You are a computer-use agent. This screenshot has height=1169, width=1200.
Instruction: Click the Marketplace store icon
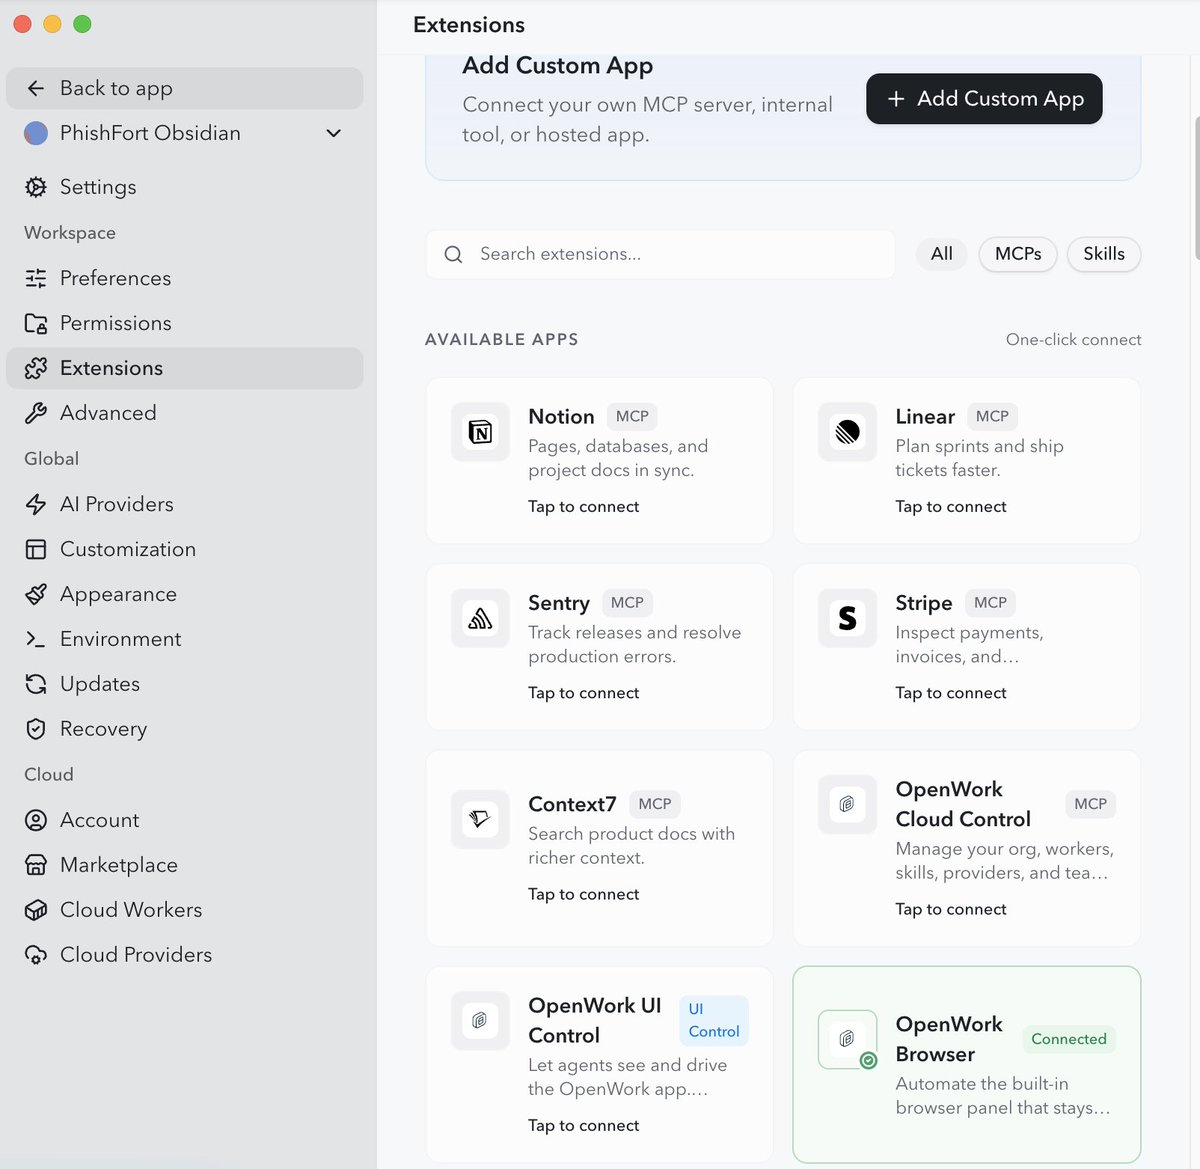36,865
